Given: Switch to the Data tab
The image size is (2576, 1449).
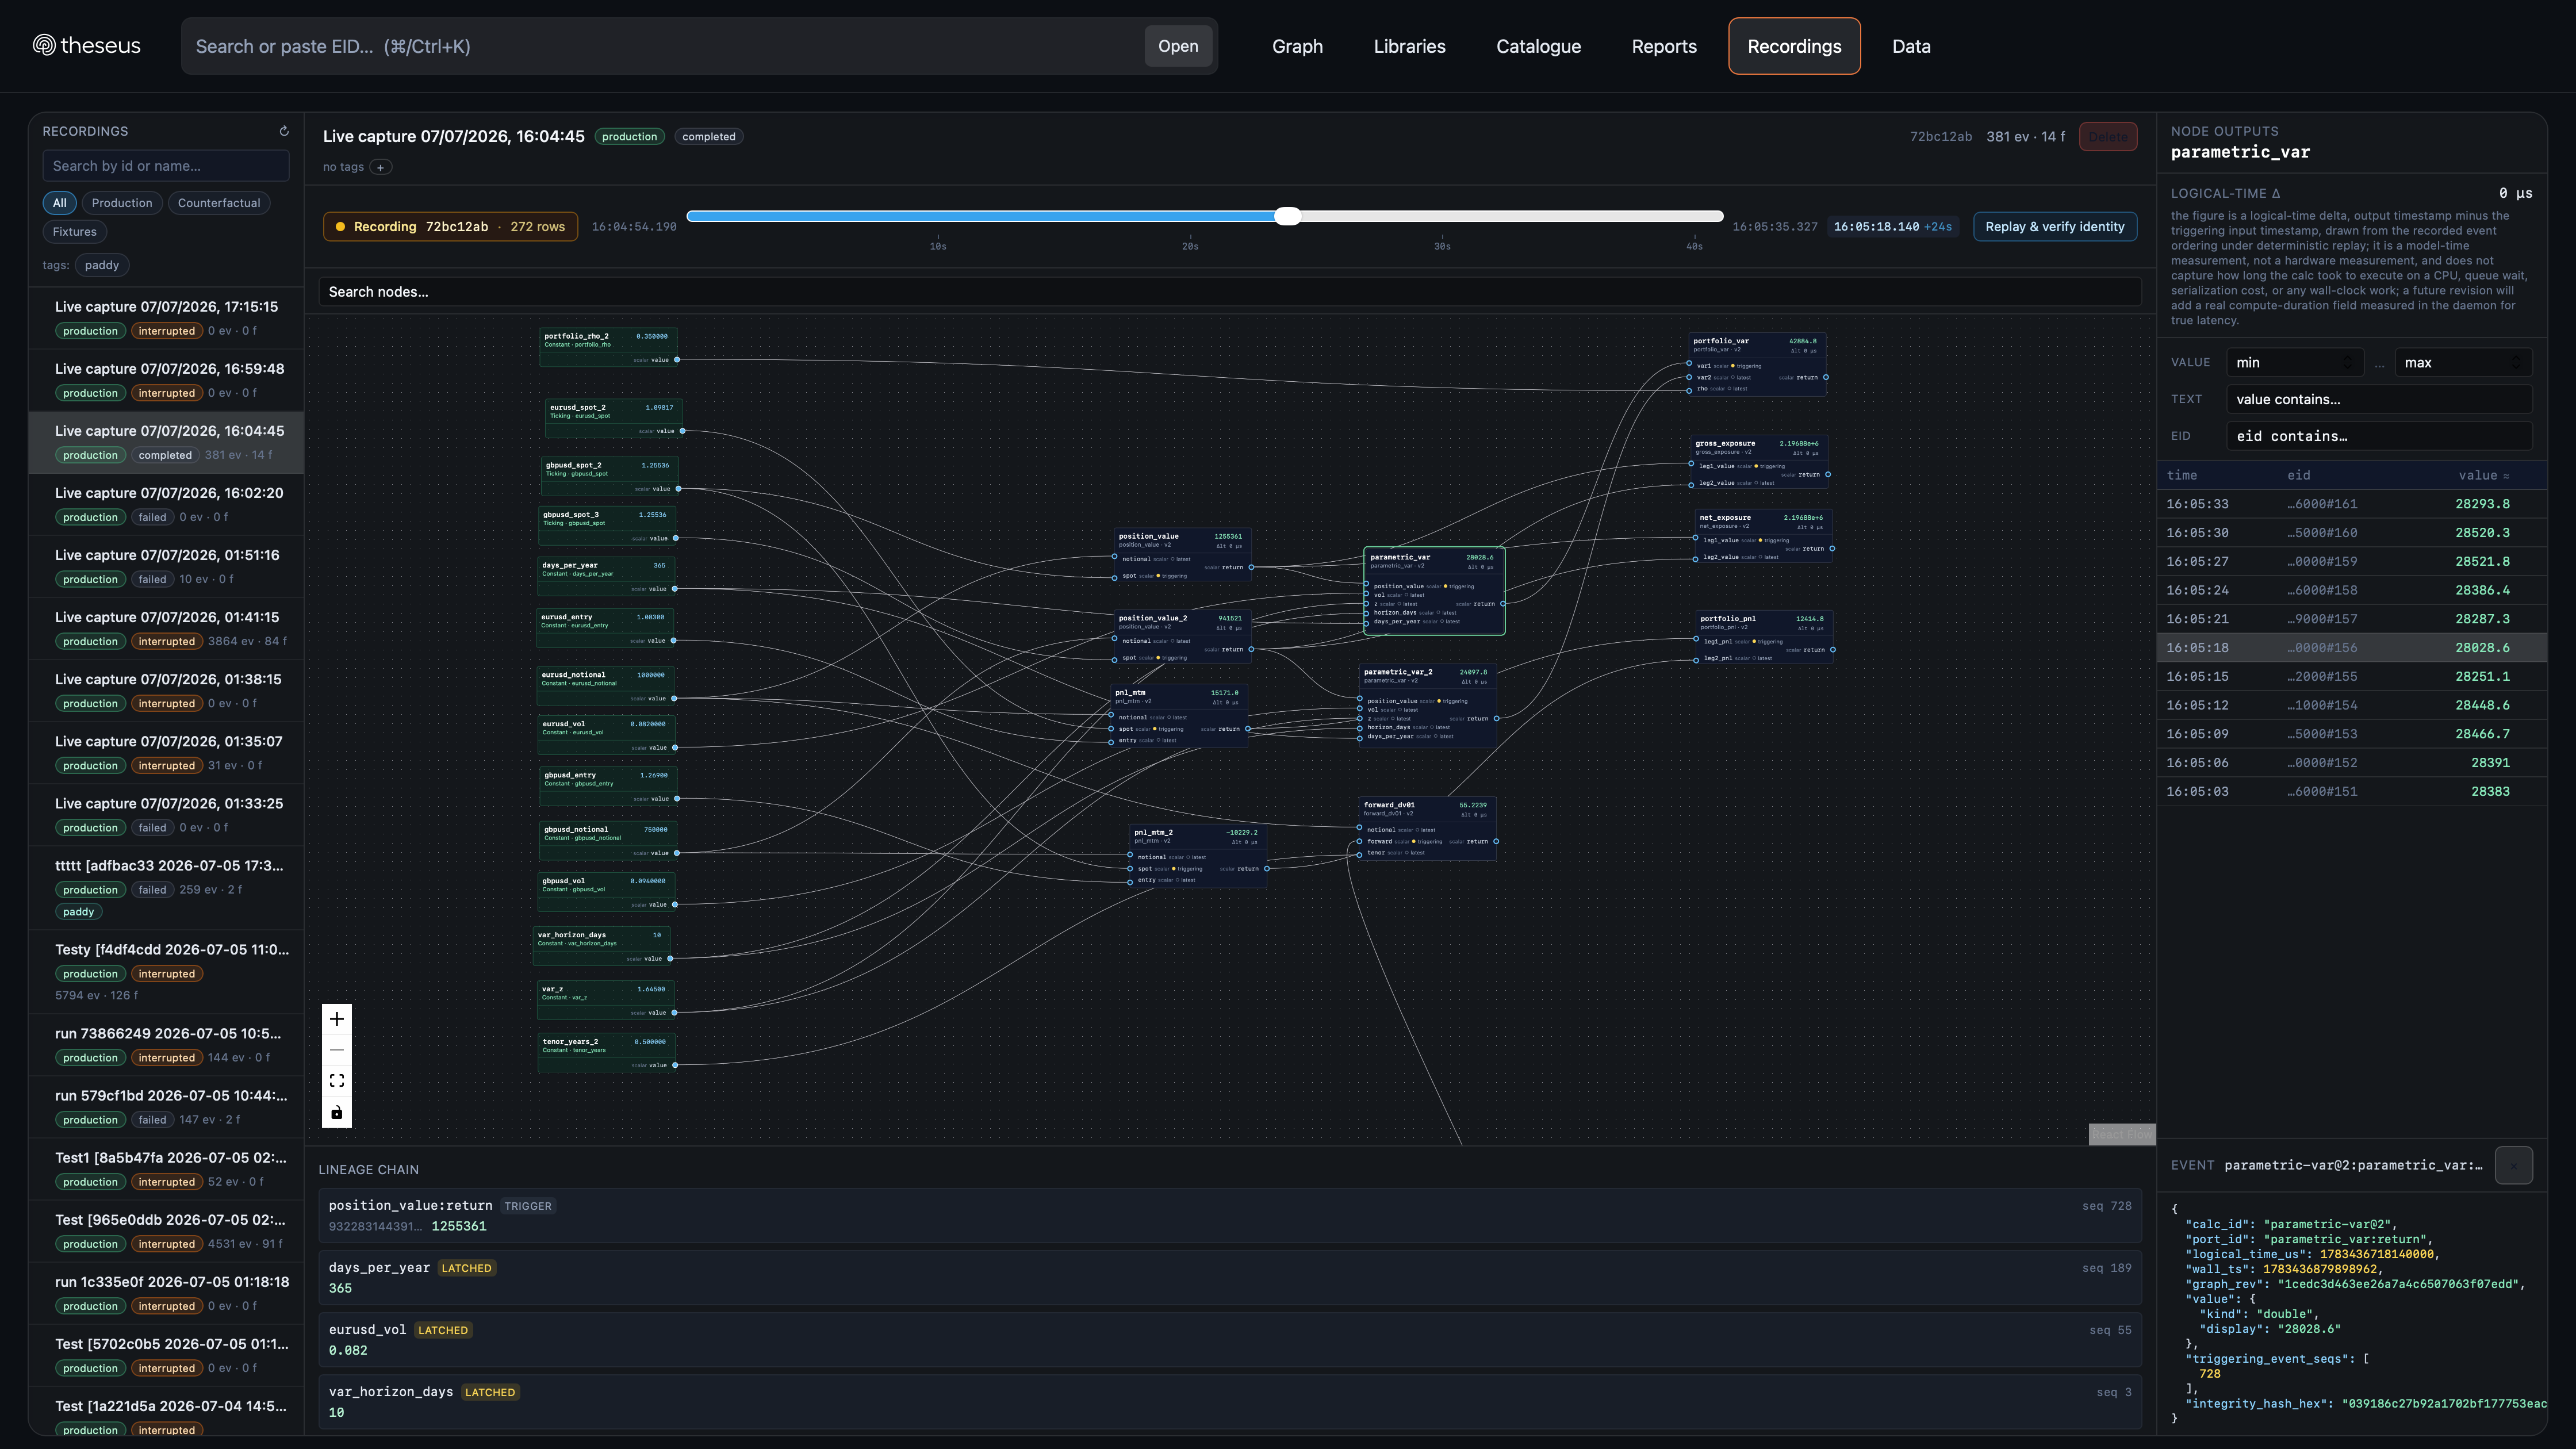Looking at the screenshot, I should click(x=1911, y=46).
